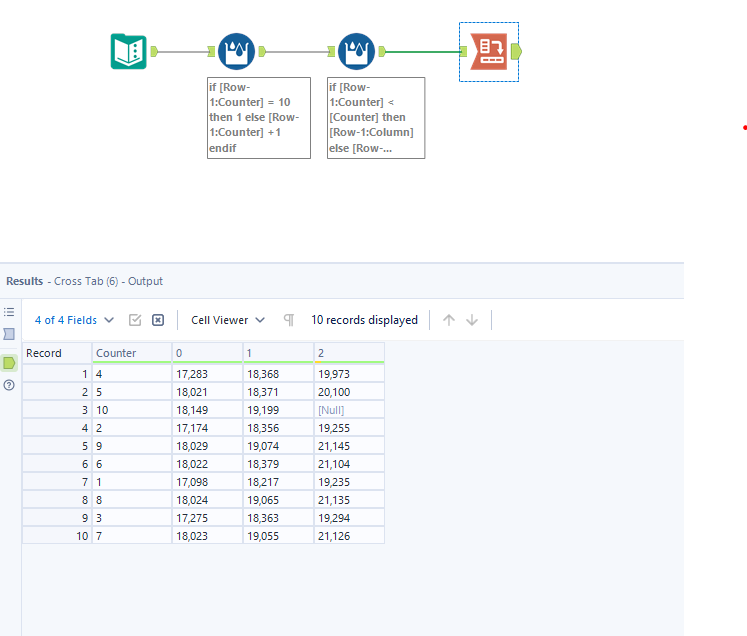Open the results help icon
This screenshot has height=636, width=747.
click(x=9, y=385)
